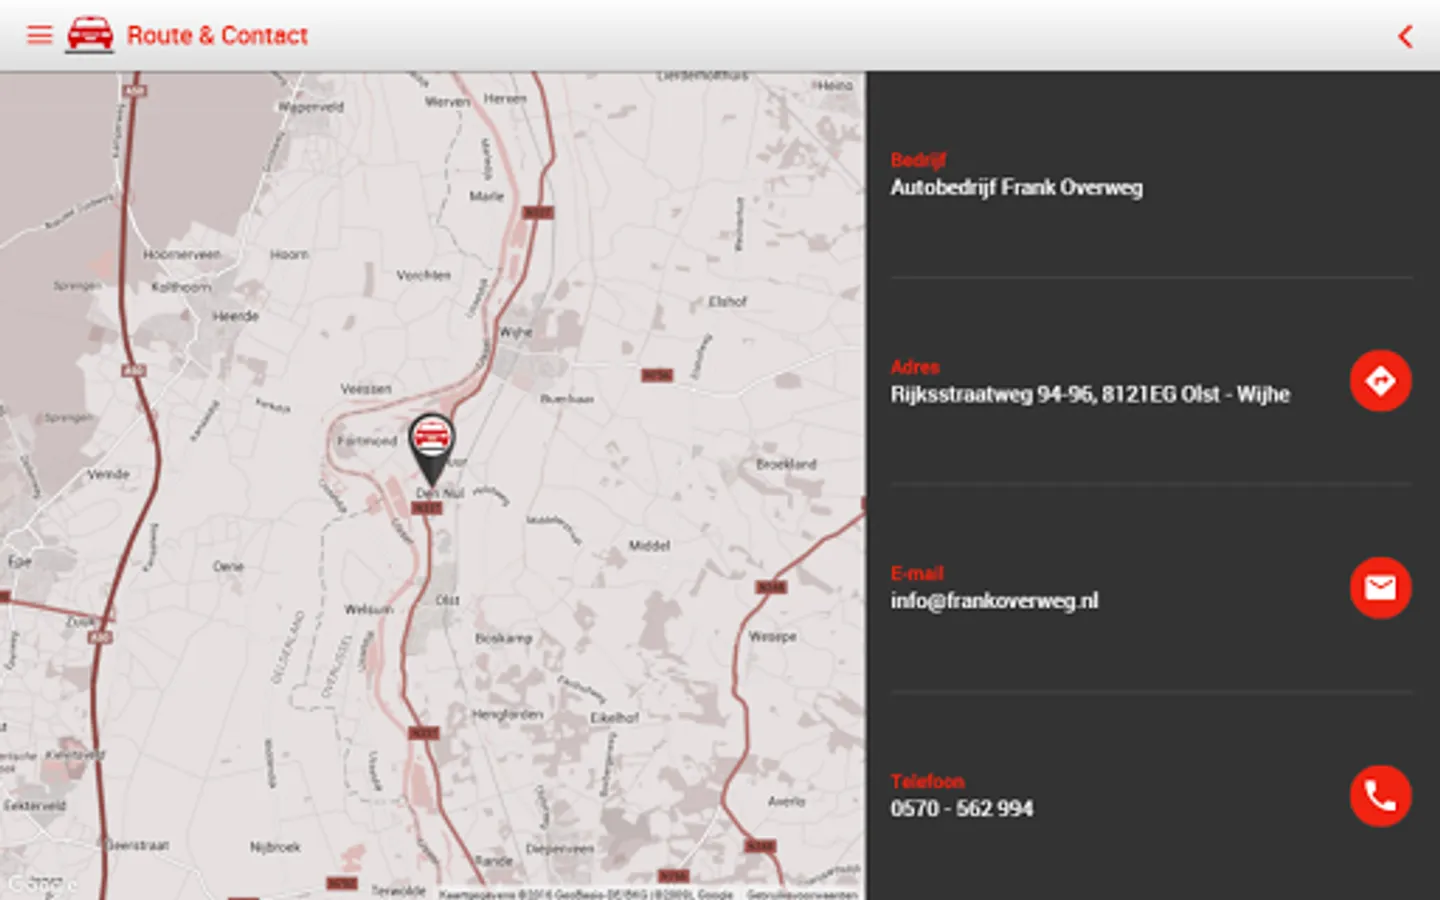Viewport: 1440px width, 900px height.
Task: Click Welsum label on the map
Action: click(x=368, y=609)
